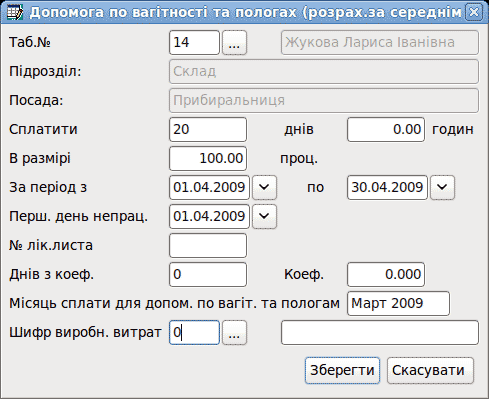This screenshot has width=489, height=399.
Task: Click the Скасувати button
Action: 430,370
